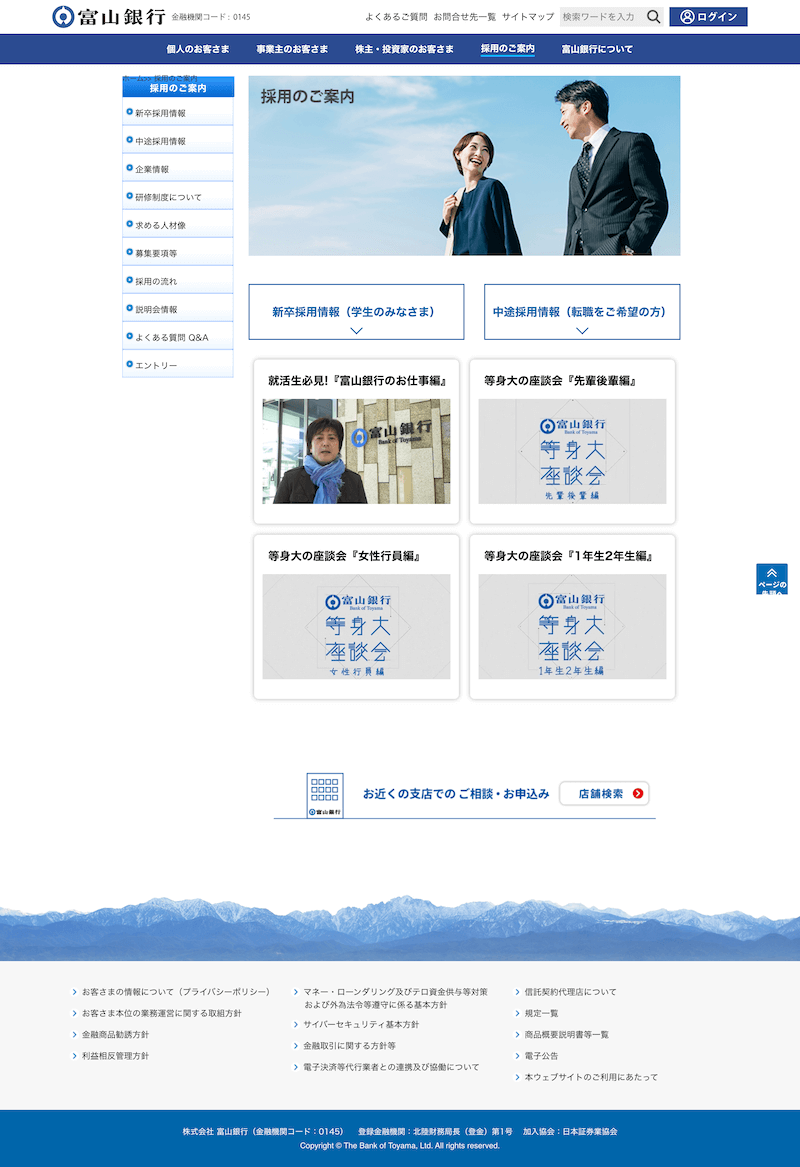This screenshot has height=1167, width=800.
Task: Click the search magnifier icon
Action: click(653, 16)
